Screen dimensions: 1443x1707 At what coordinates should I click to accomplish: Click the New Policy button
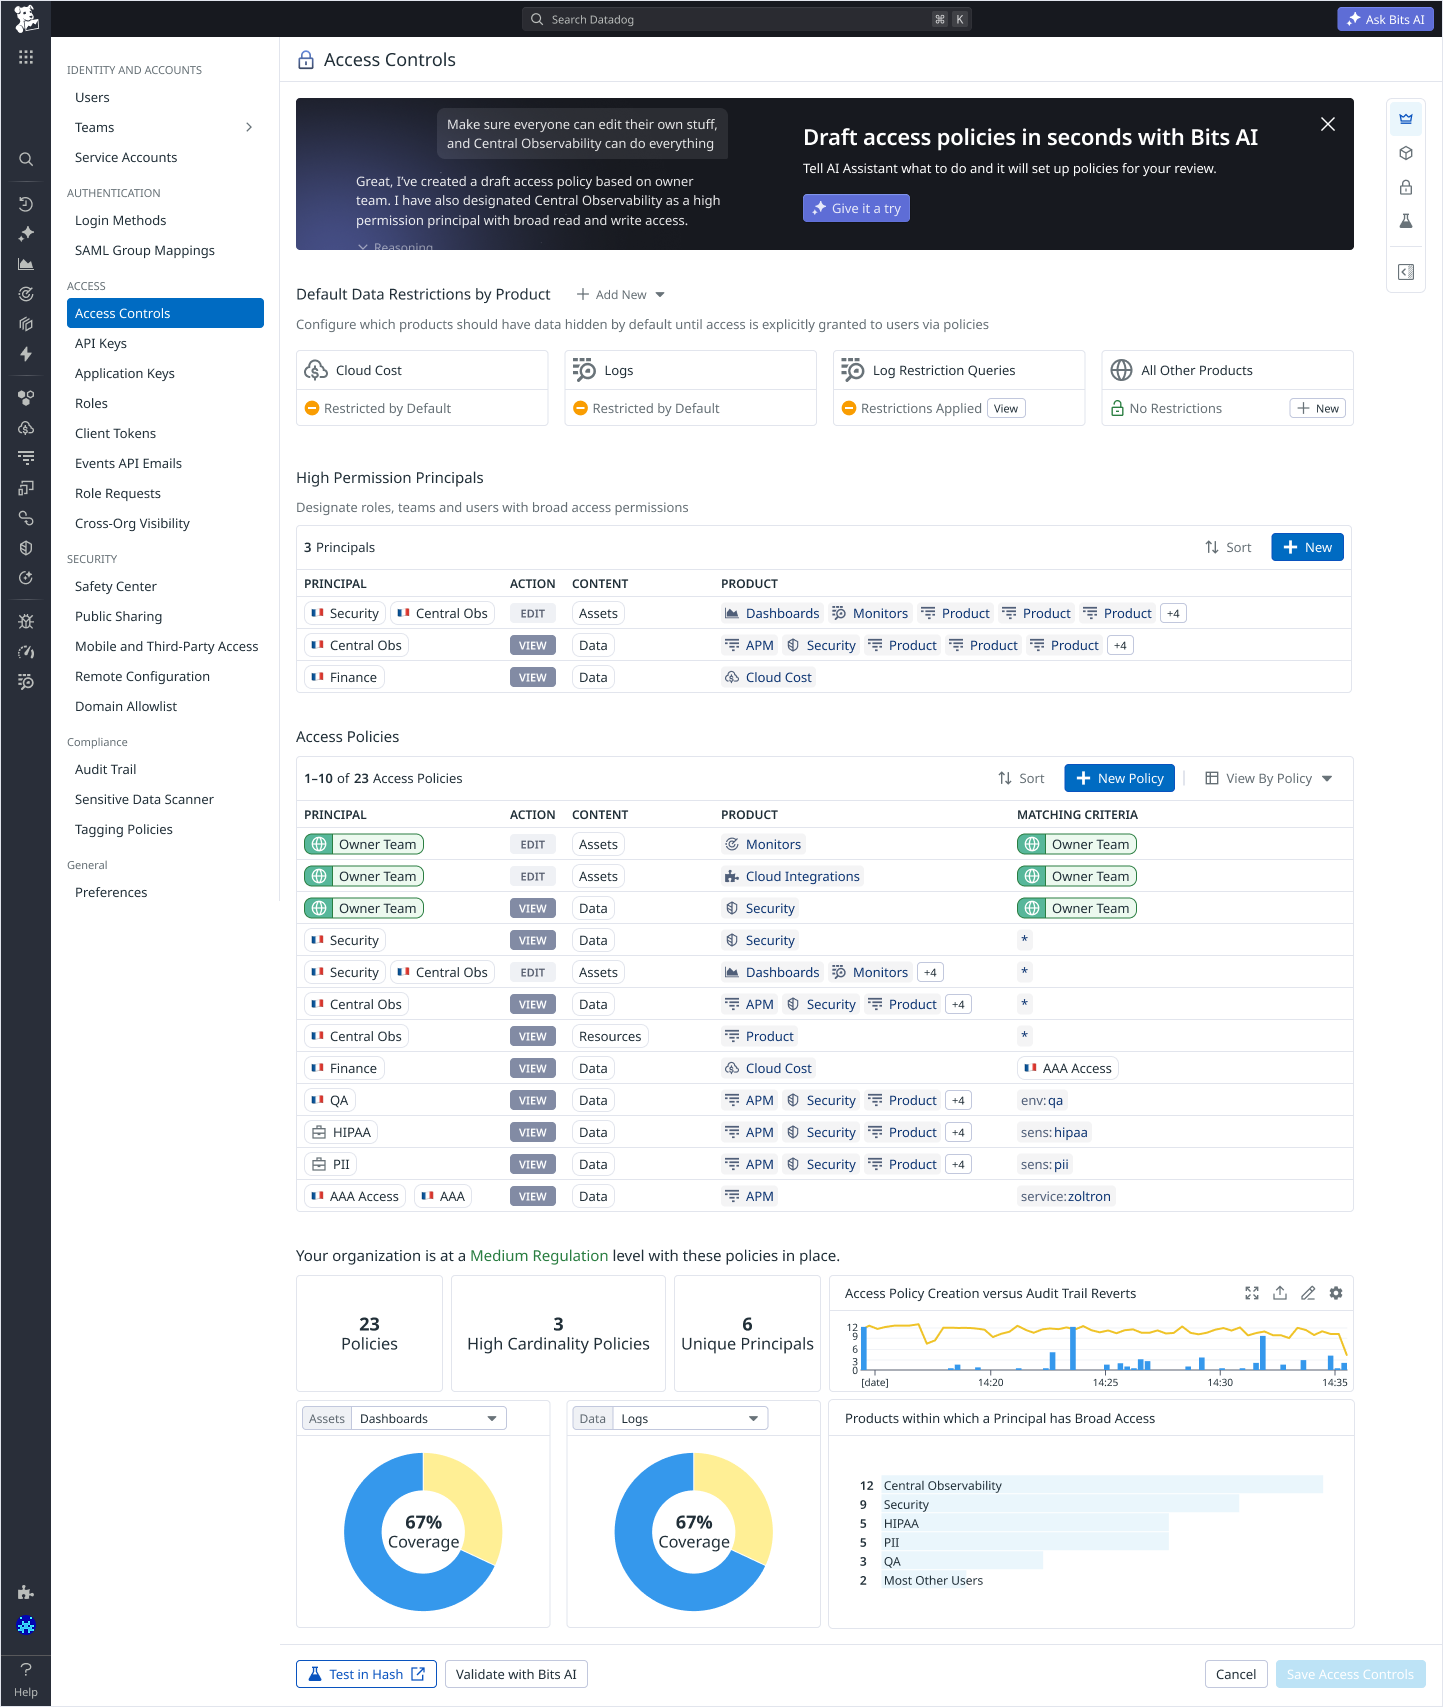point(1119,778)
